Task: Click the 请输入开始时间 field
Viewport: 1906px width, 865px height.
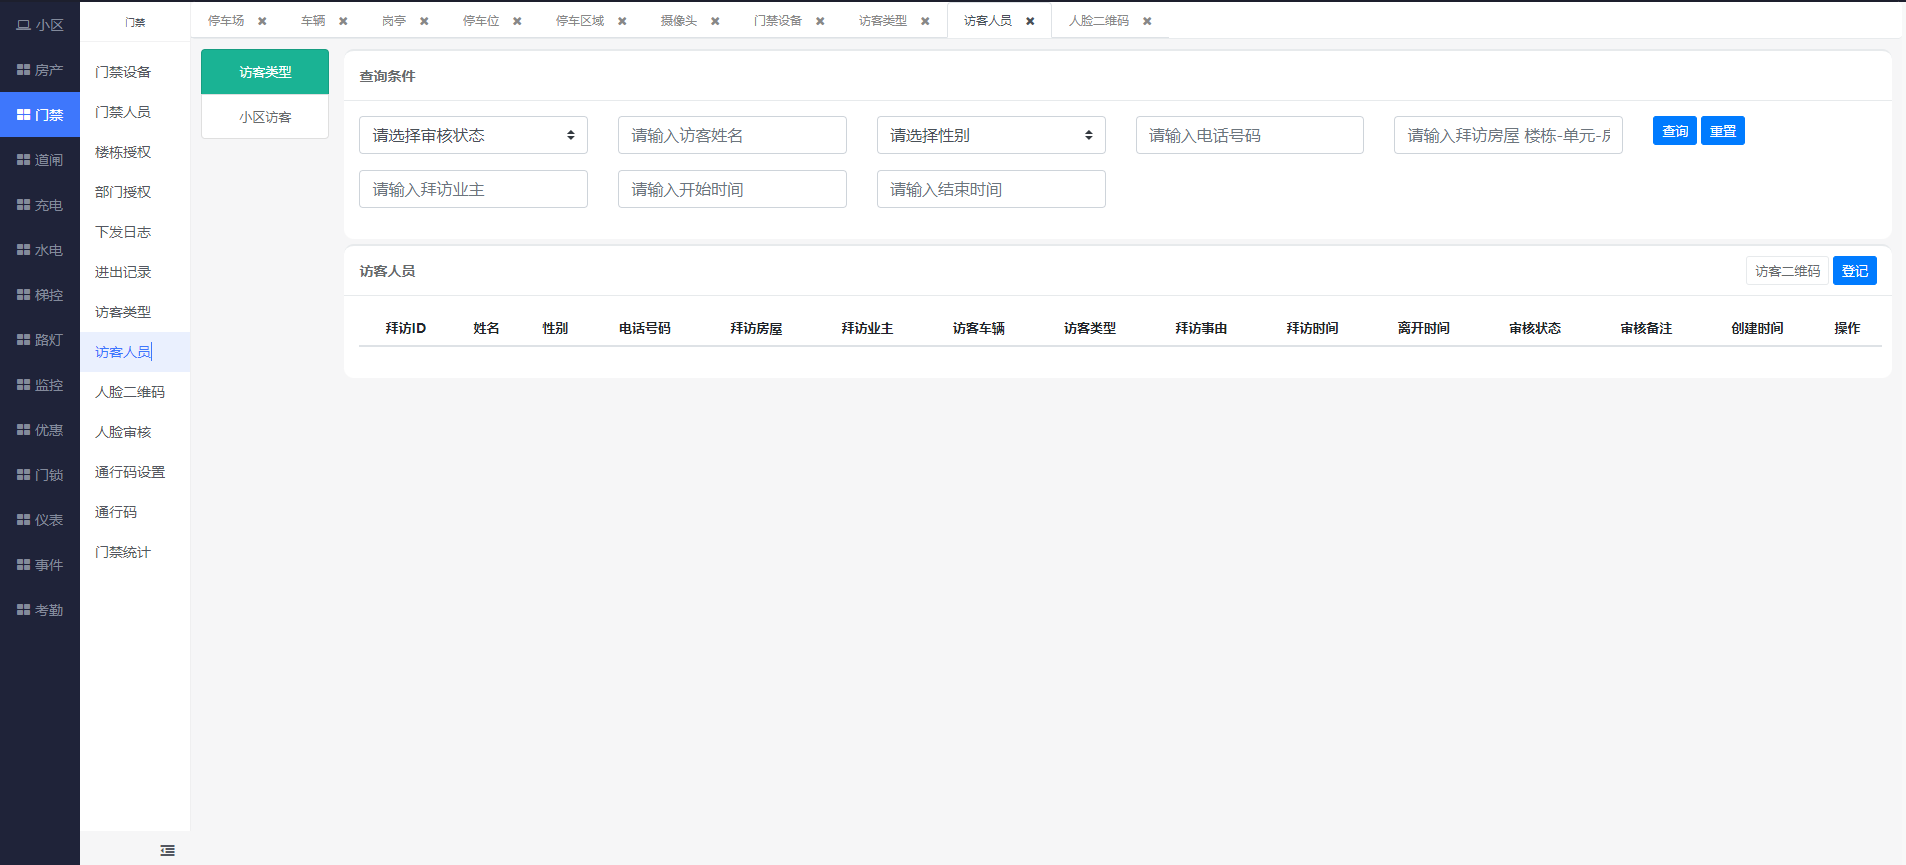Action: 732,189
